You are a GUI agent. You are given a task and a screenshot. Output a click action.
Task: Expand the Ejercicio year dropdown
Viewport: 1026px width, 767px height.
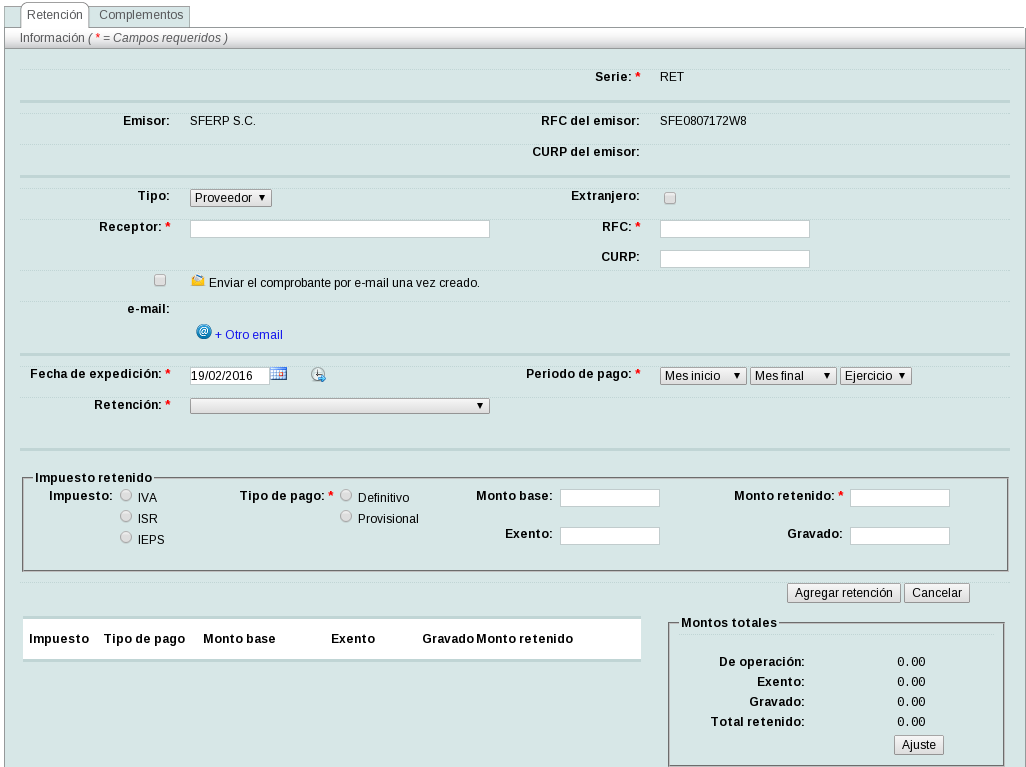tap(875, 376)
